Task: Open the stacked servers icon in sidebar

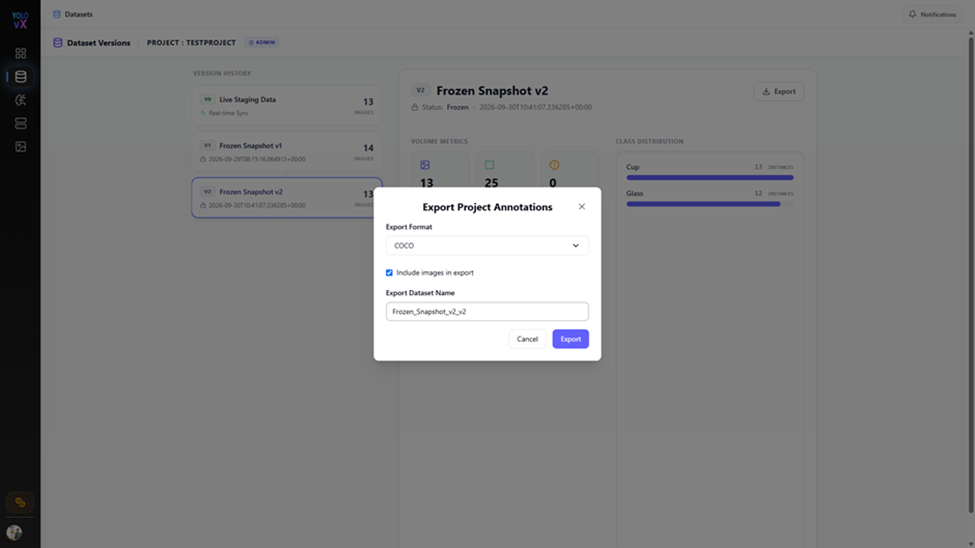Action: pyautogui.click(x=21, y=123)
